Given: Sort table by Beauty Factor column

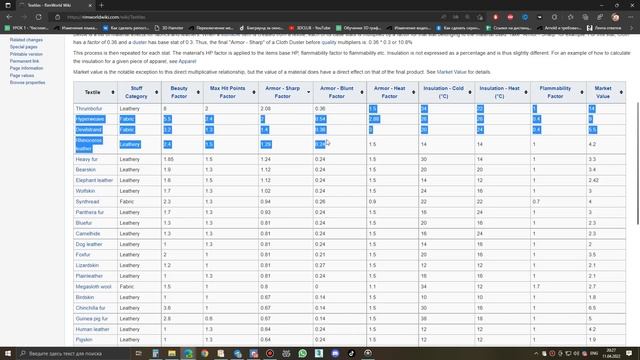Looking at the screenshot, I should click(x=182, y=92).
